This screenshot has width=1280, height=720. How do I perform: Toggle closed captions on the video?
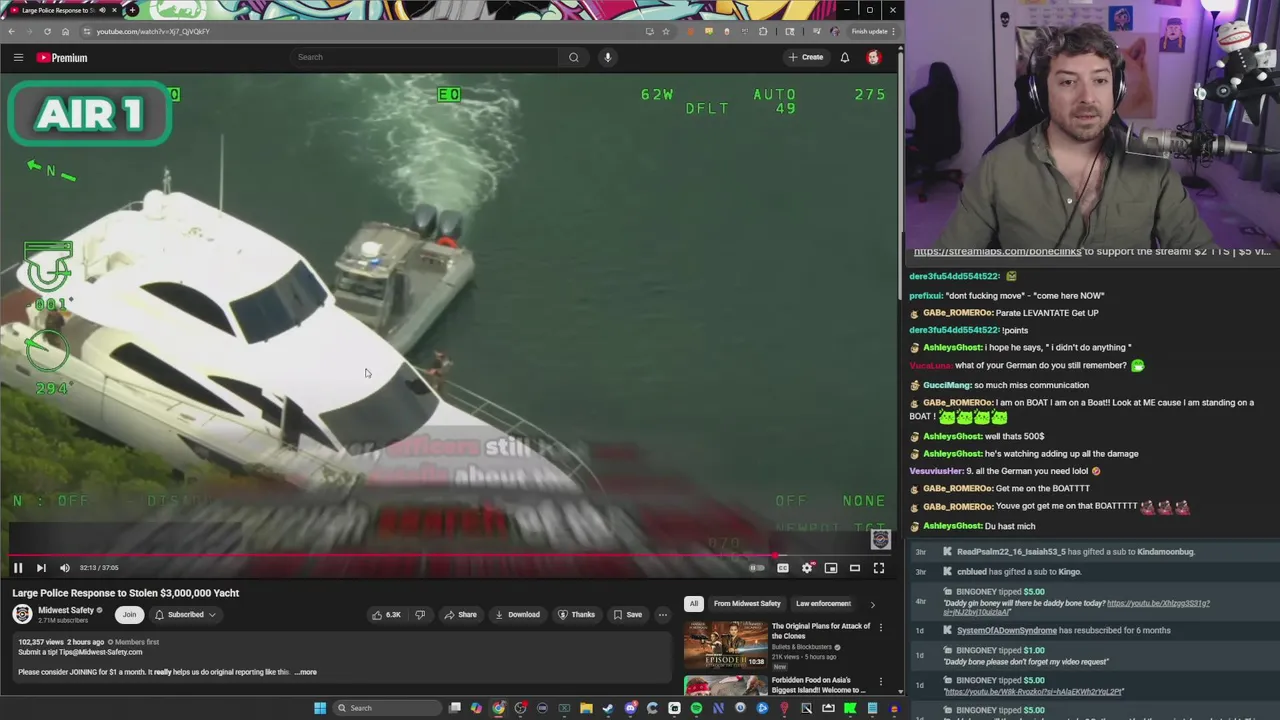point(783,568)
